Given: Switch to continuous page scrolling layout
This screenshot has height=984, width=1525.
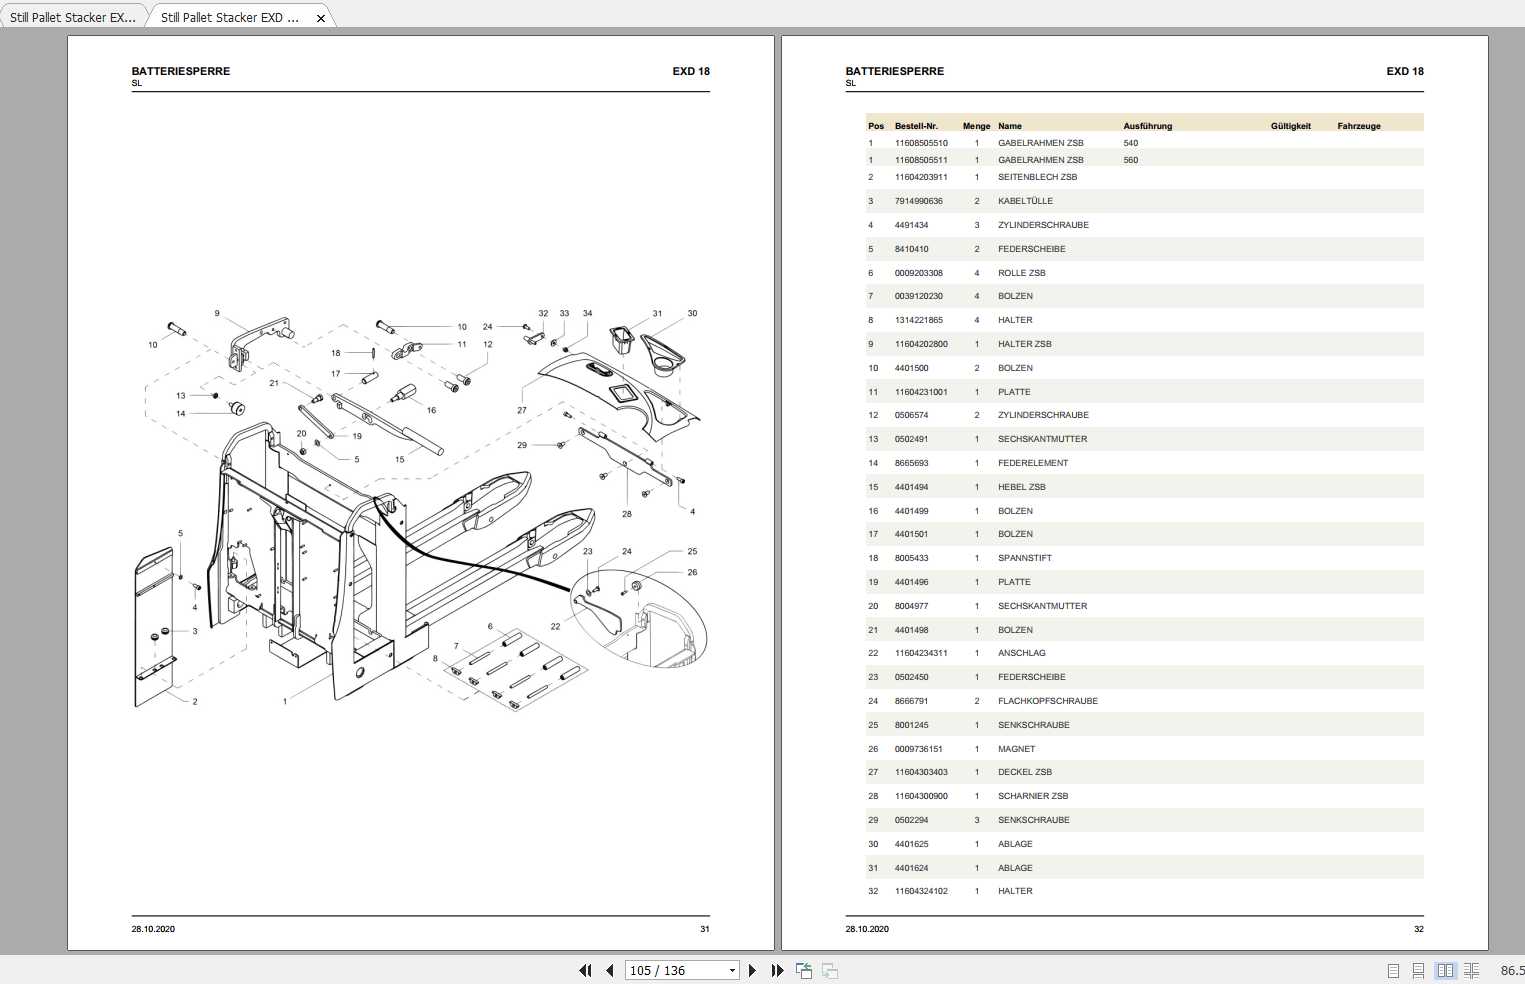Looking at the screenshot, I should point(1418,970).
